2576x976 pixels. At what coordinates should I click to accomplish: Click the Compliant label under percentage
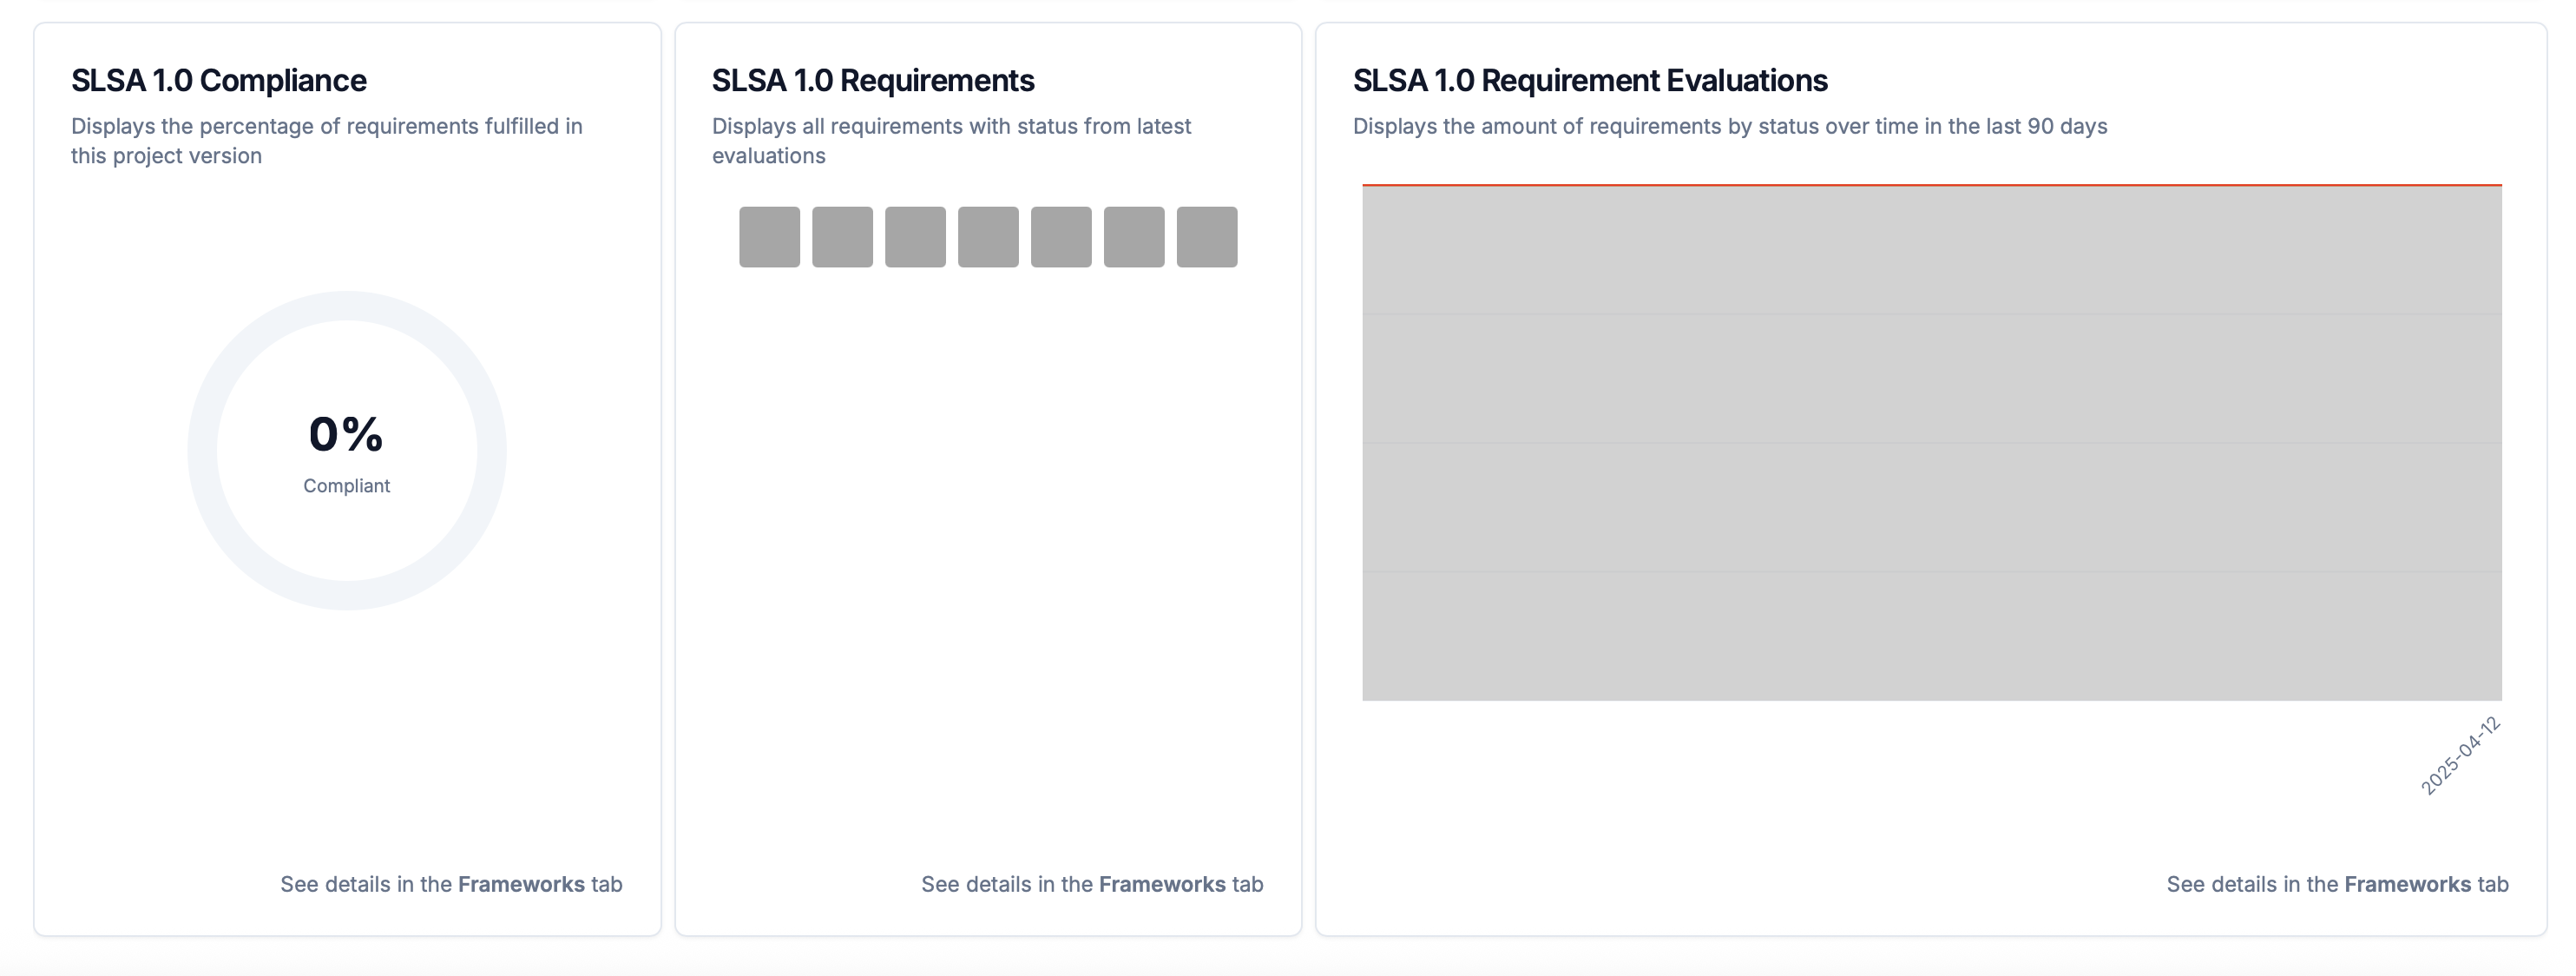click(347, 486)
